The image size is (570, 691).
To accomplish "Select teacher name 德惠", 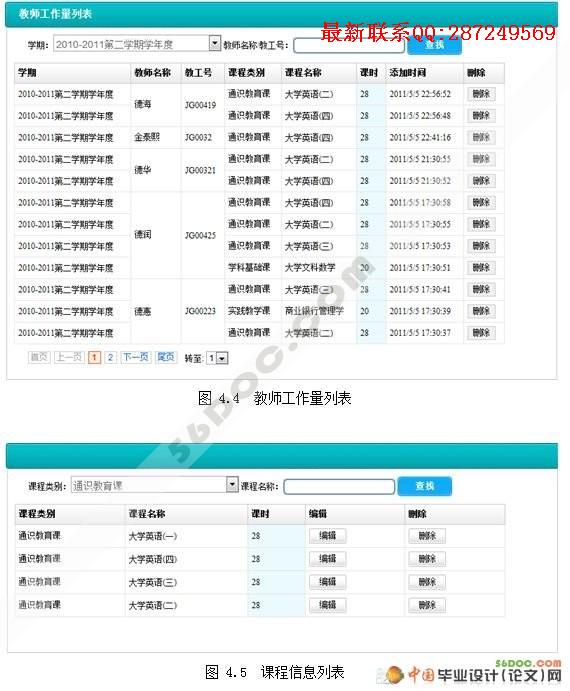I will point(143,312).
